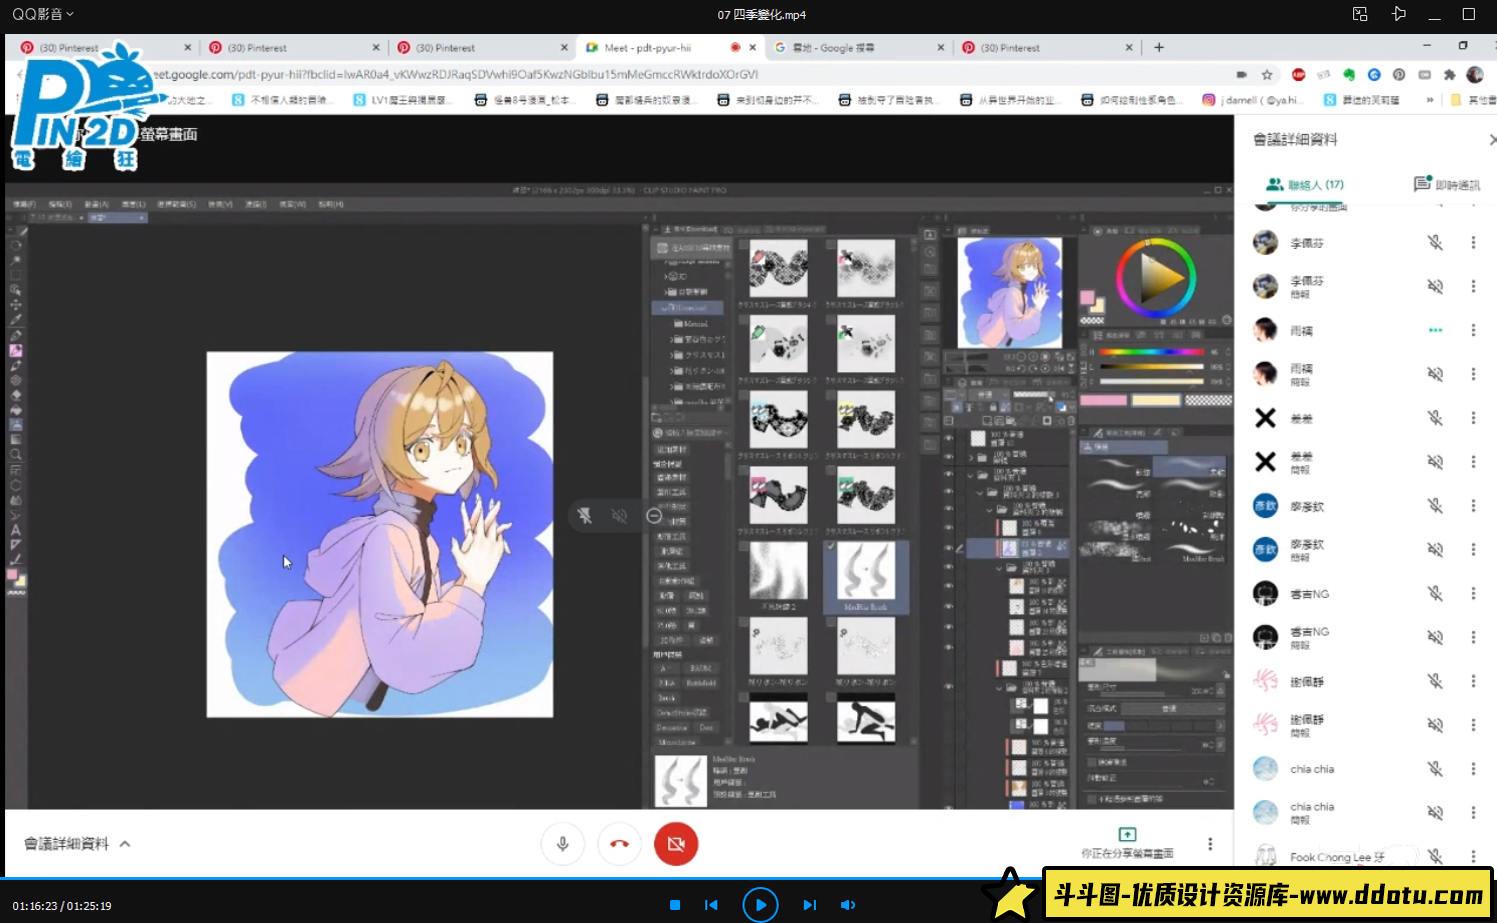This screenshot has height=923, width=1497.
Task: Open the LV1魔王與獨居 bookmark
Action: [x=404, y=100]
